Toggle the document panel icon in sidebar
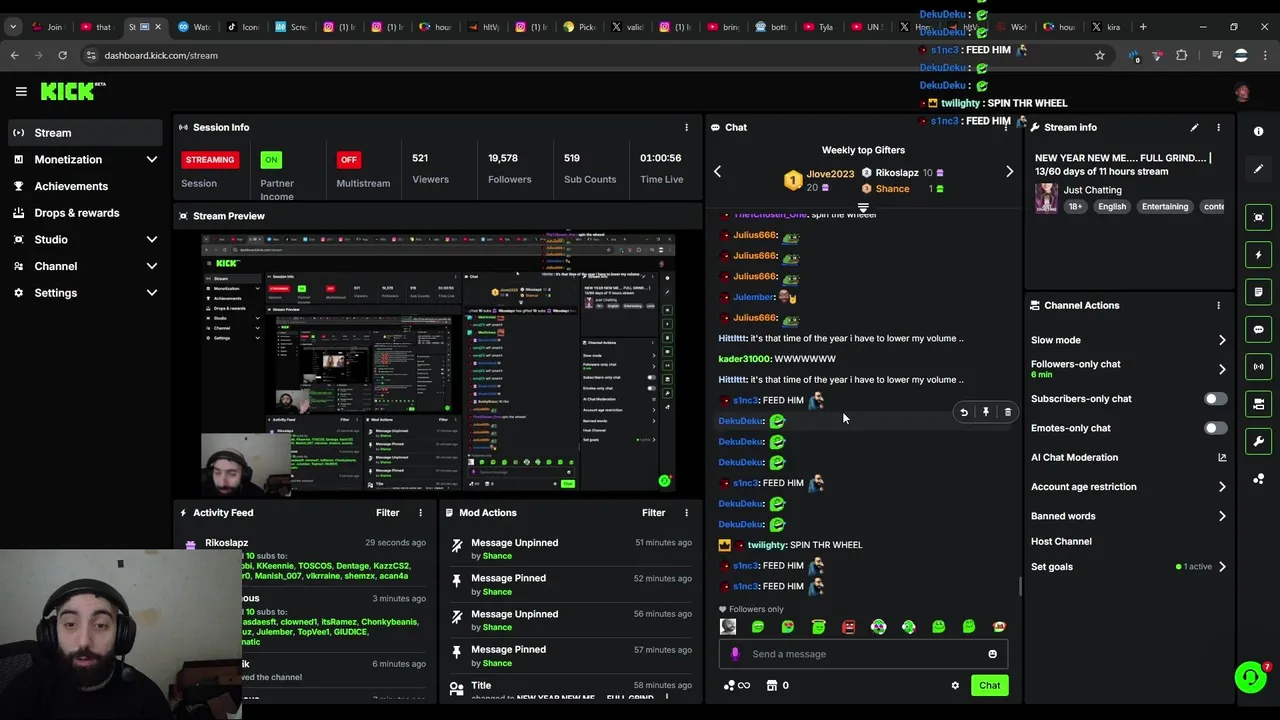Screen dimensions: 1280x720 pos(1258,292)
